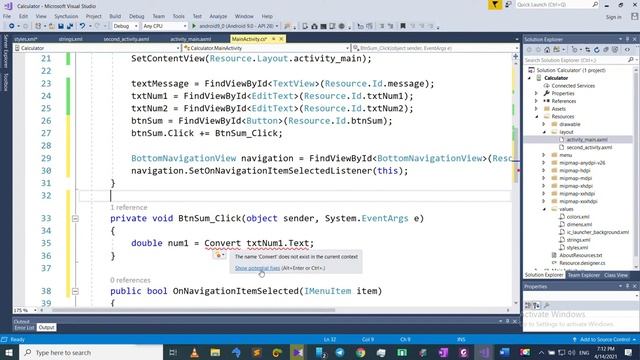Expand Properties node in Solution Explorer
The height and width of the screenshot is (360, 640).
(537, 93)
